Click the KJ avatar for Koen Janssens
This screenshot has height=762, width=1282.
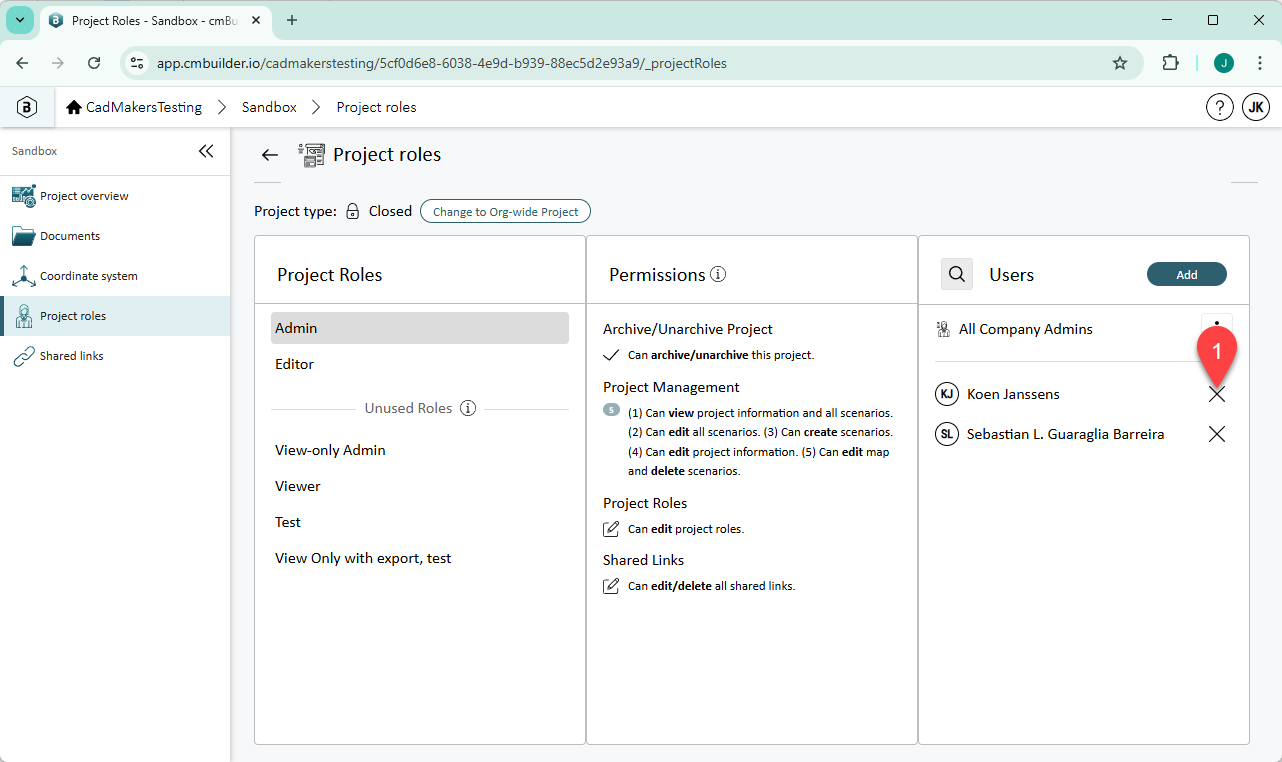click(946, 394)
